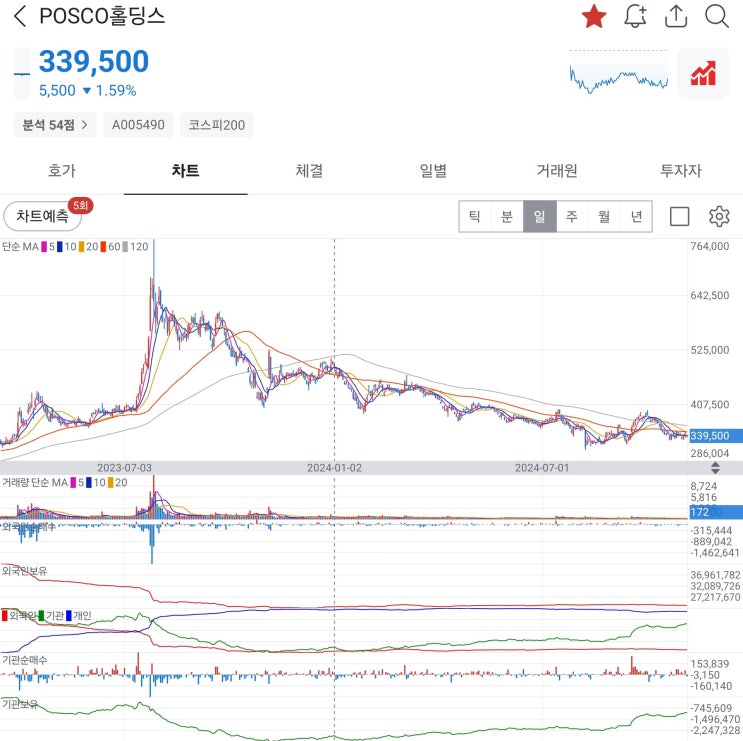The image size is (743, 741).
Task: Open the mini intraday sparkline chart
Action: click(x=618, y=72)
